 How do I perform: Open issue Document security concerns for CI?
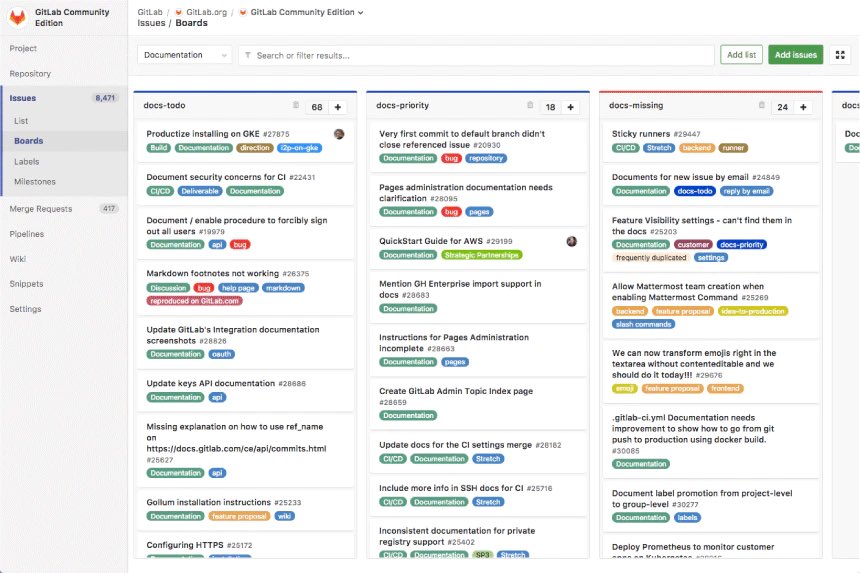tap(216, 177)
